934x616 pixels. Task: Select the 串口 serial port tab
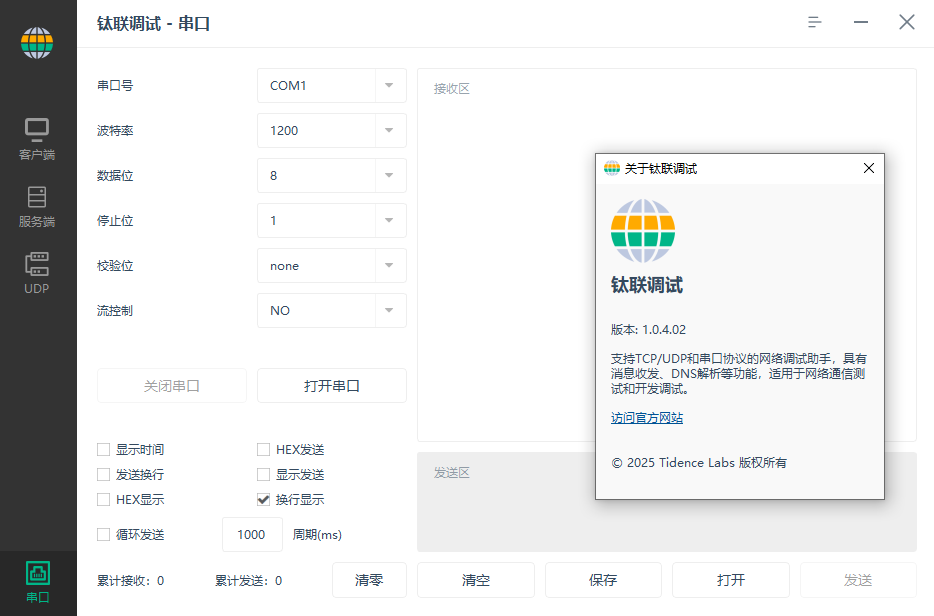(x=38, y=583)
